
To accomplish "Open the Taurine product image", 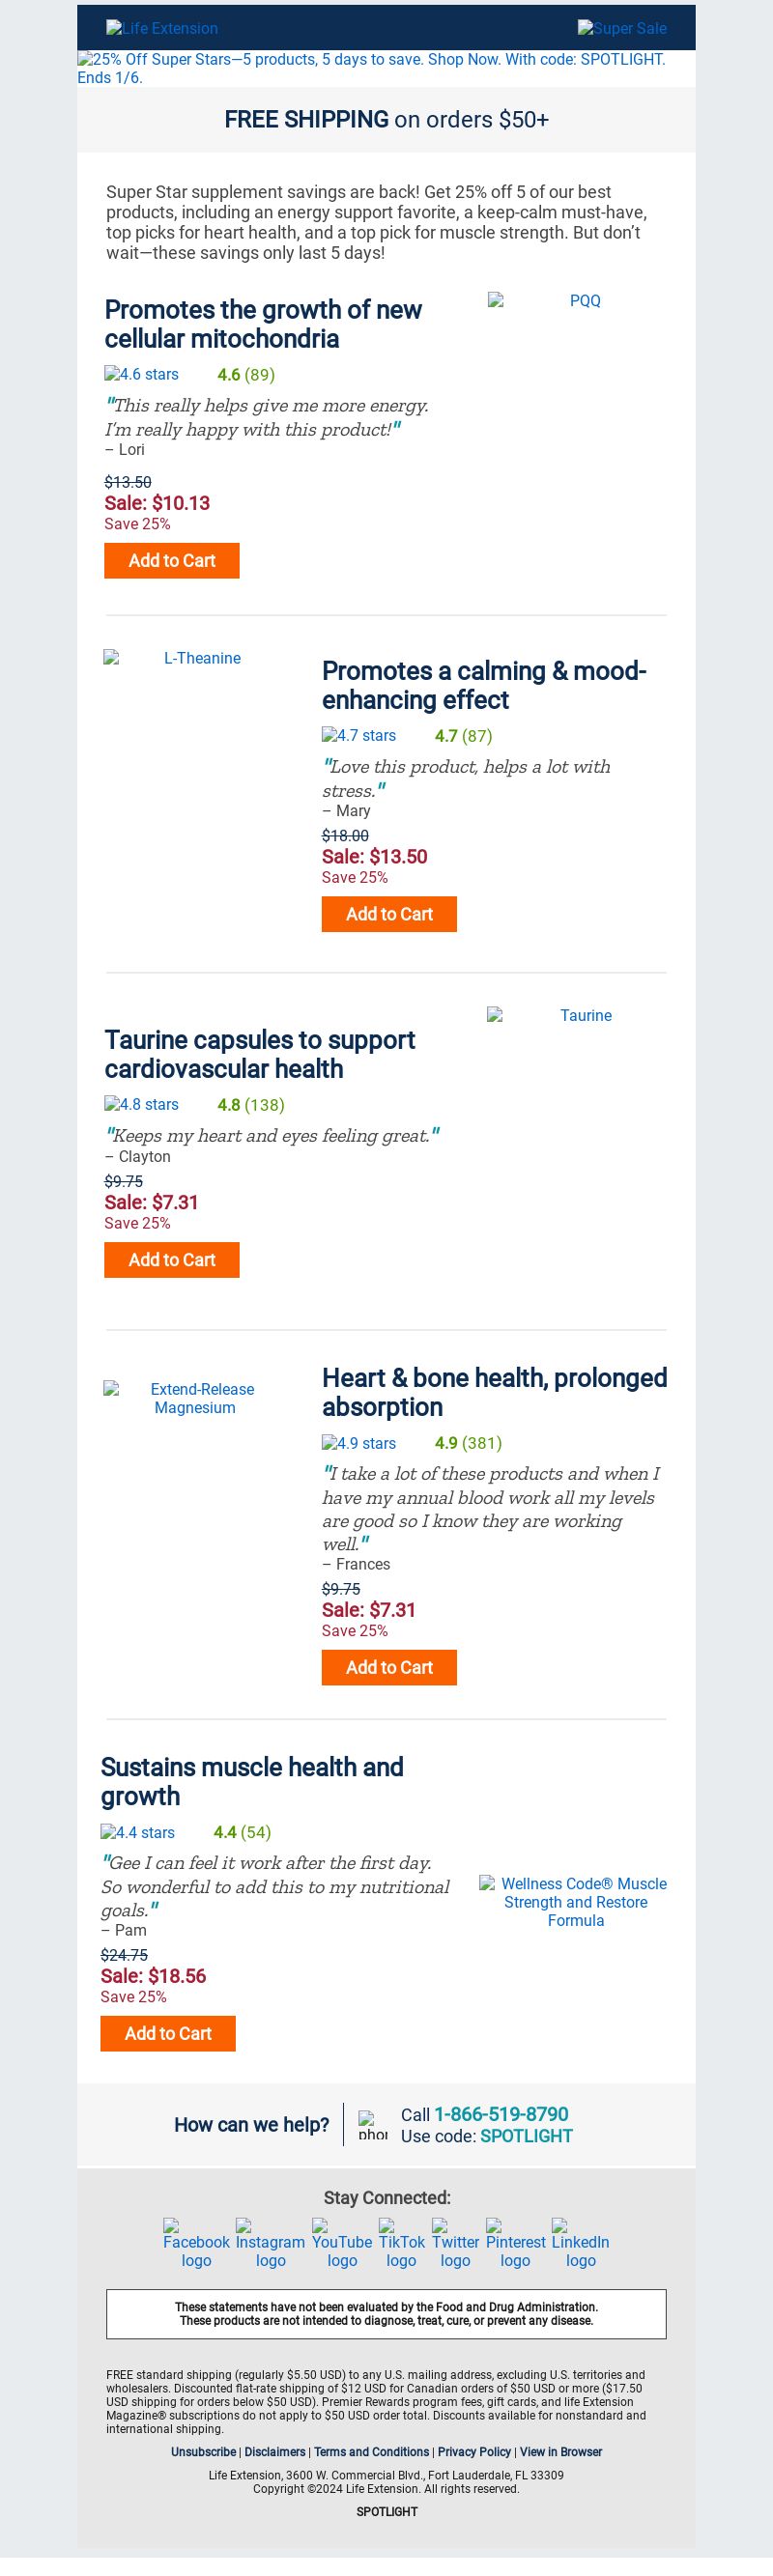I will pos(577,1015).
